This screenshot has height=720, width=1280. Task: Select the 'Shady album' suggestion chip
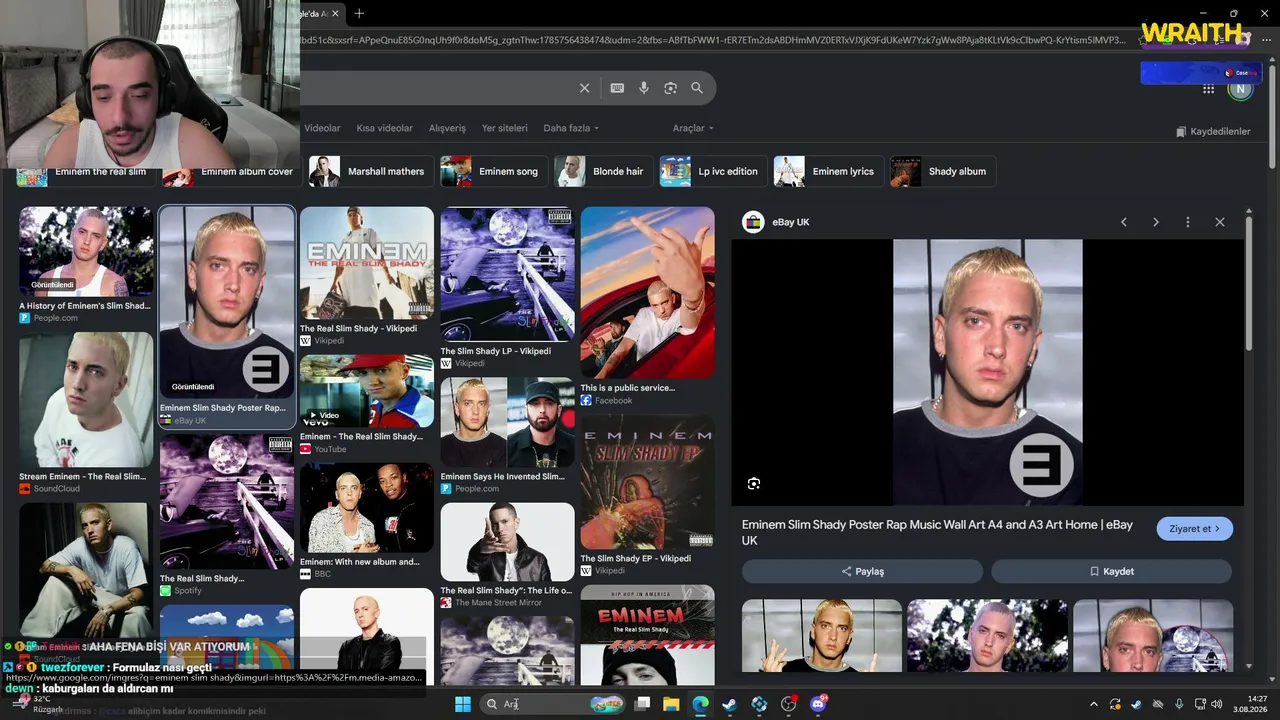point(942,171)
